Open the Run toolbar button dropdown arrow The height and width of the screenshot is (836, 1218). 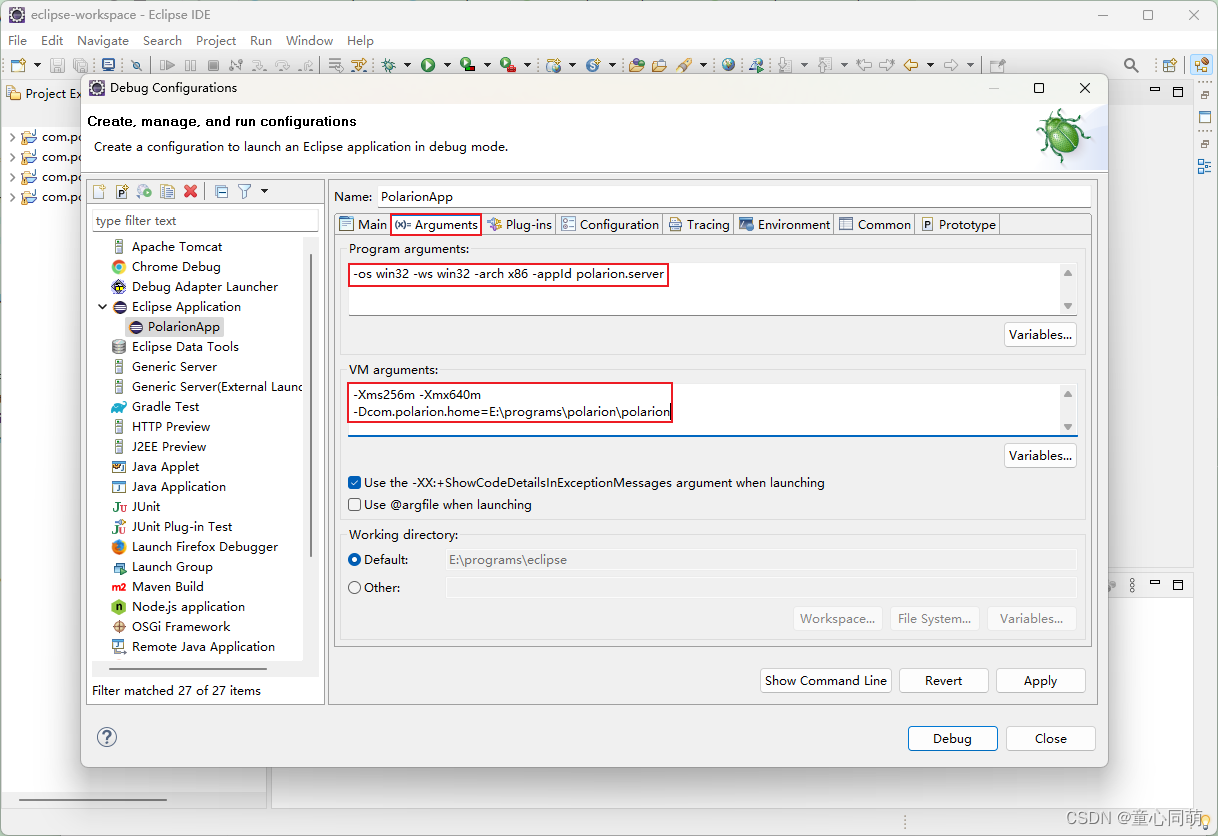pyautogui.click(x=446, y=65)
